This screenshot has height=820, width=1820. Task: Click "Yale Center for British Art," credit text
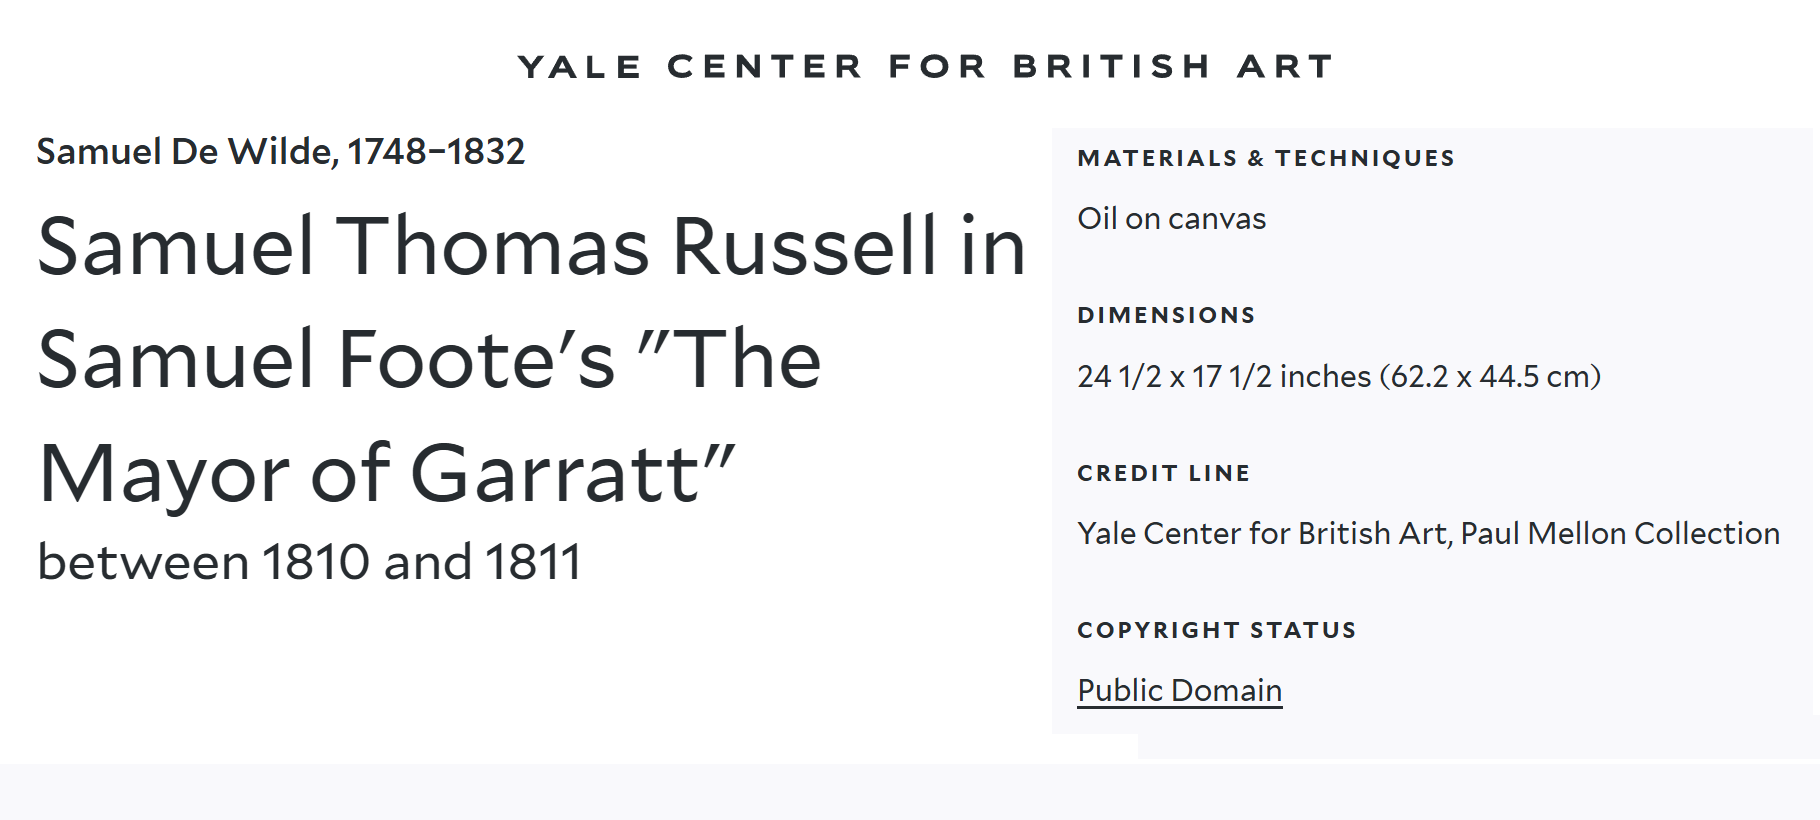pyautogui.click(x=1264, y=534)
